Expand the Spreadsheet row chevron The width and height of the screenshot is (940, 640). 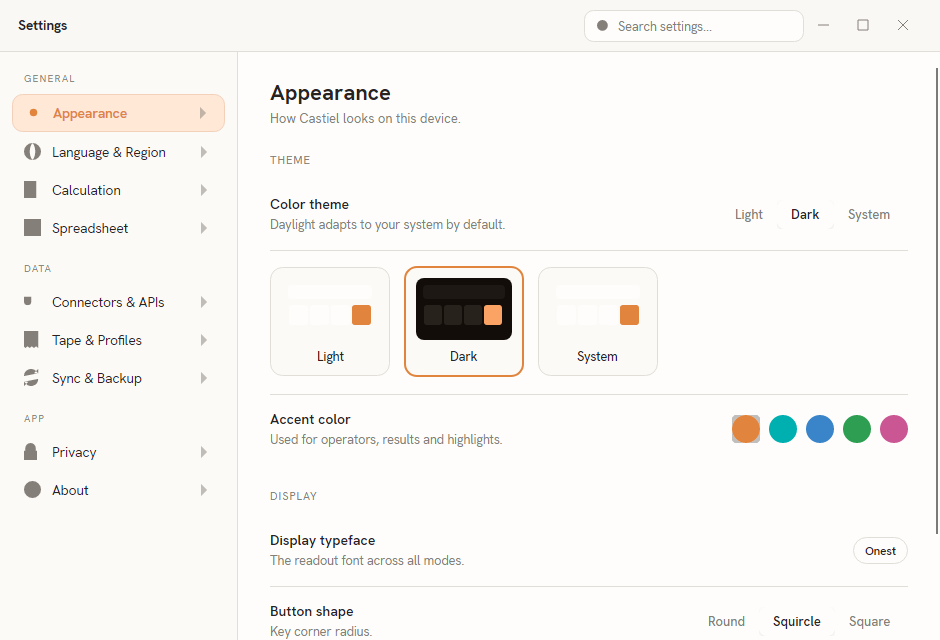(x=204, y=228)
